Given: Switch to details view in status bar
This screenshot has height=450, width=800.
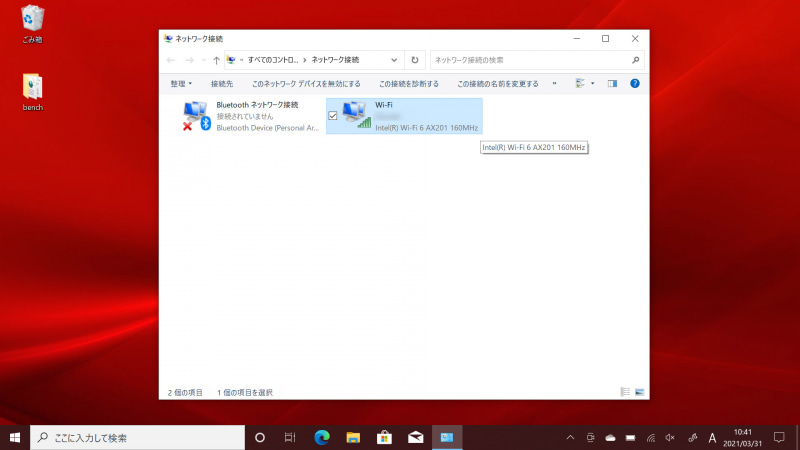Looking at the screenshot, I should (x=625, y=392).
